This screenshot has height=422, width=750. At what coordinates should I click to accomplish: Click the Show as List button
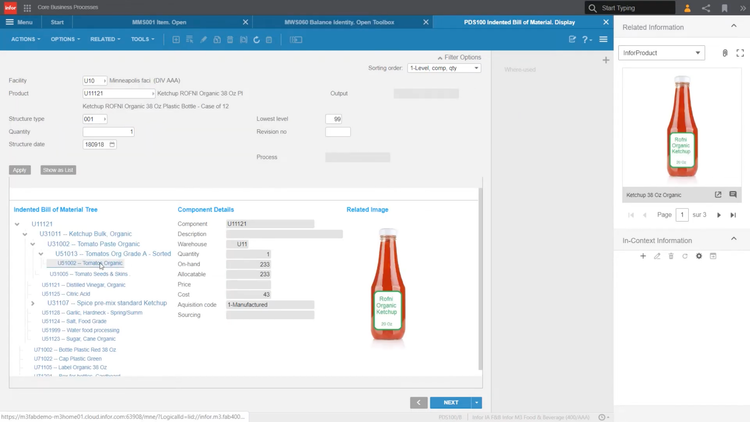[x=58, y=170]
